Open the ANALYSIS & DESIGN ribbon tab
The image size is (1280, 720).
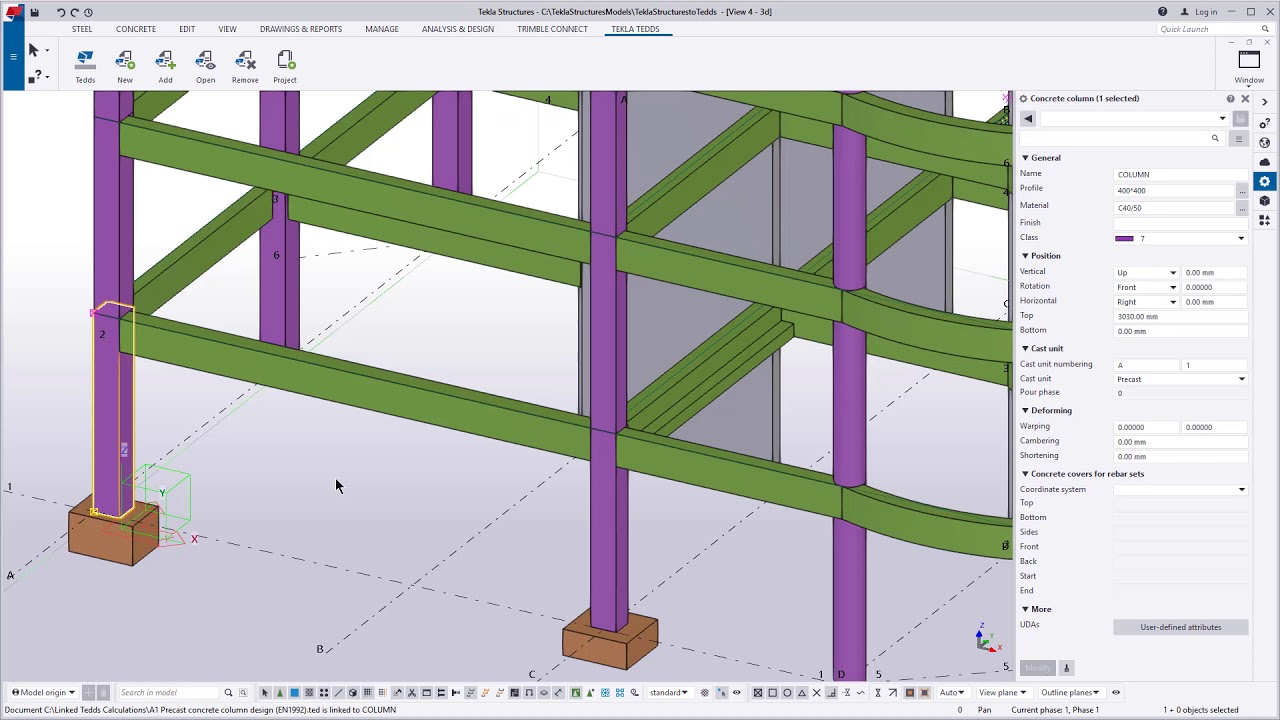458,29
